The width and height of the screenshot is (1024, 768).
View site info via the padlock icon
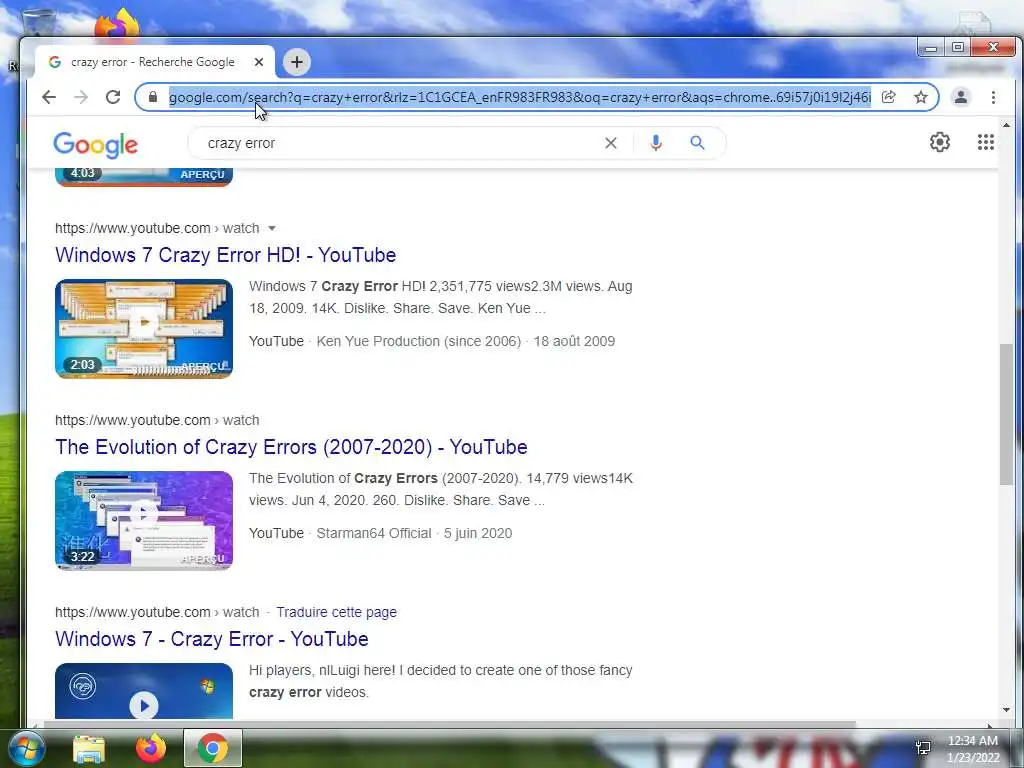[153, 97]
